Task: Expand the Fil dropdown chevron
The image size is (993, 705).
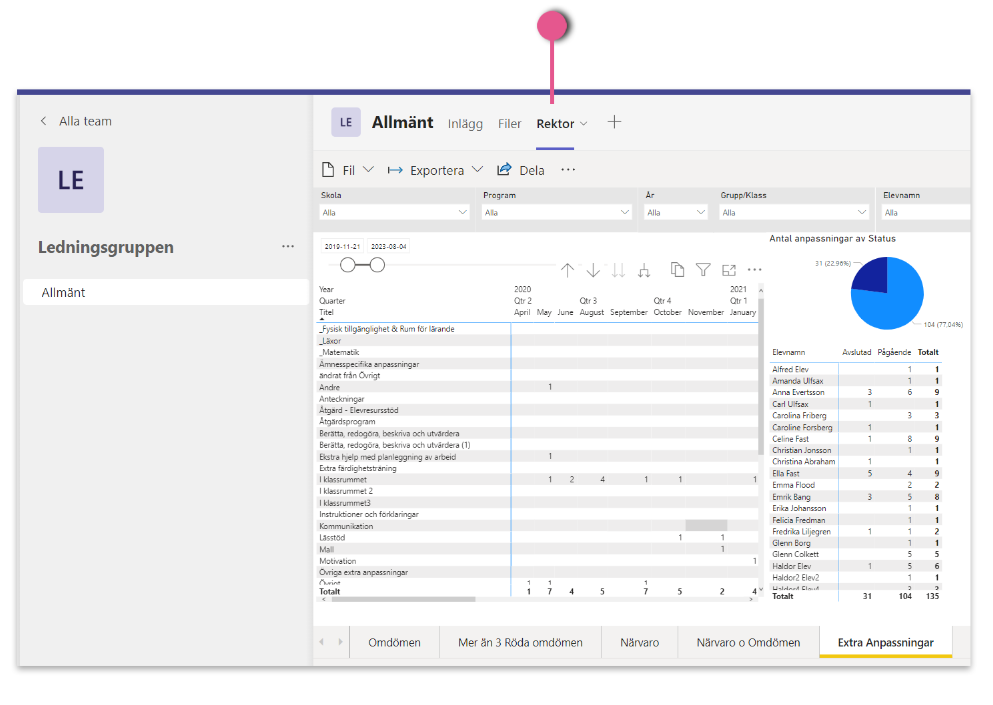Action: click(368, 169)
